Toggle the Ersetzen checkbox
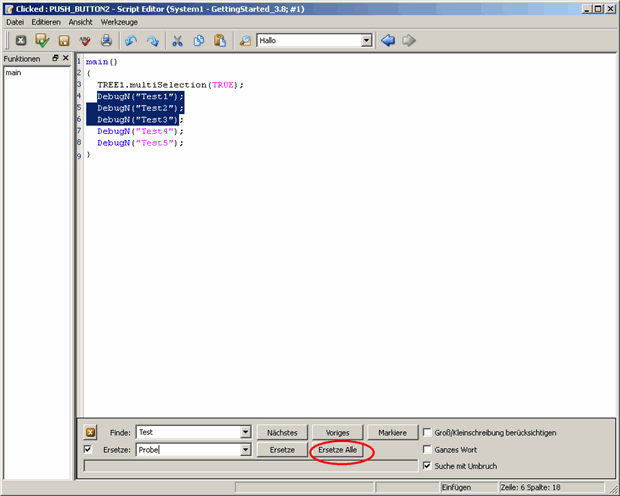This screenshot has height=496, width=620. point(88,449)
